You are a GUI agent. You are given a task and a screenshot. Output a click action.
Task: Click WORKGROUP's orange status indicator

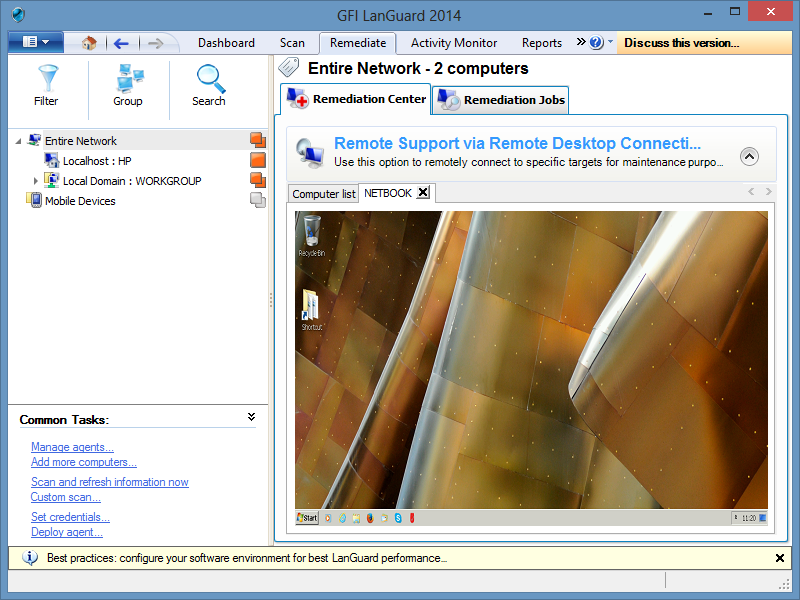point(258,180)
